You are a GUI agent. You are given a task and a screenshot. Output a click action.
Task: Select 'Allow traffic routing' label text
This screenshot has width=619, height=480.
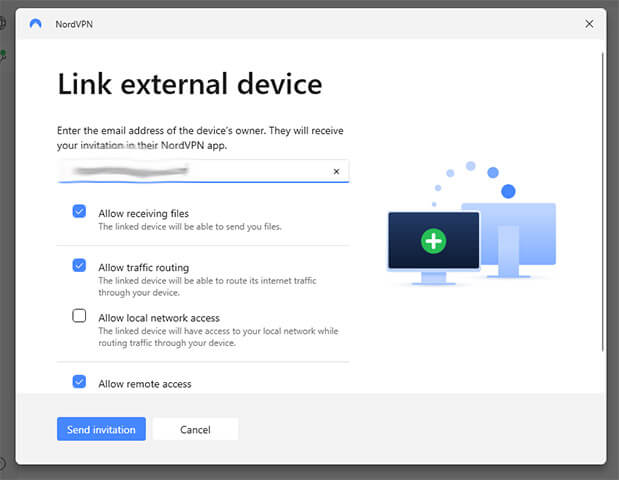click(144, 268)
